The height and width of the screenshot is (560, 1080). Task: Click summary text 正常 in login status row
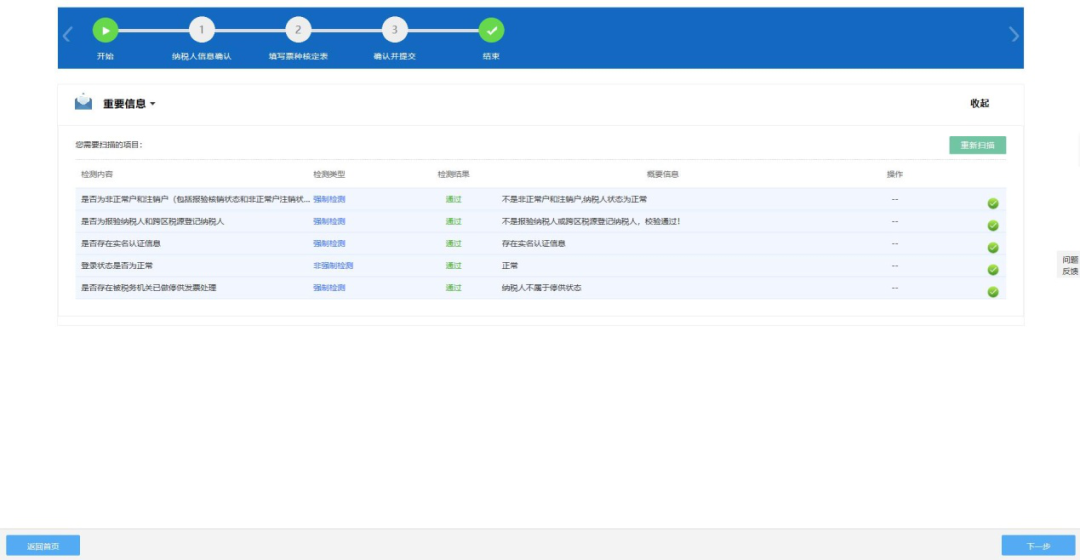pyautogui.click(x=510, y=265)
